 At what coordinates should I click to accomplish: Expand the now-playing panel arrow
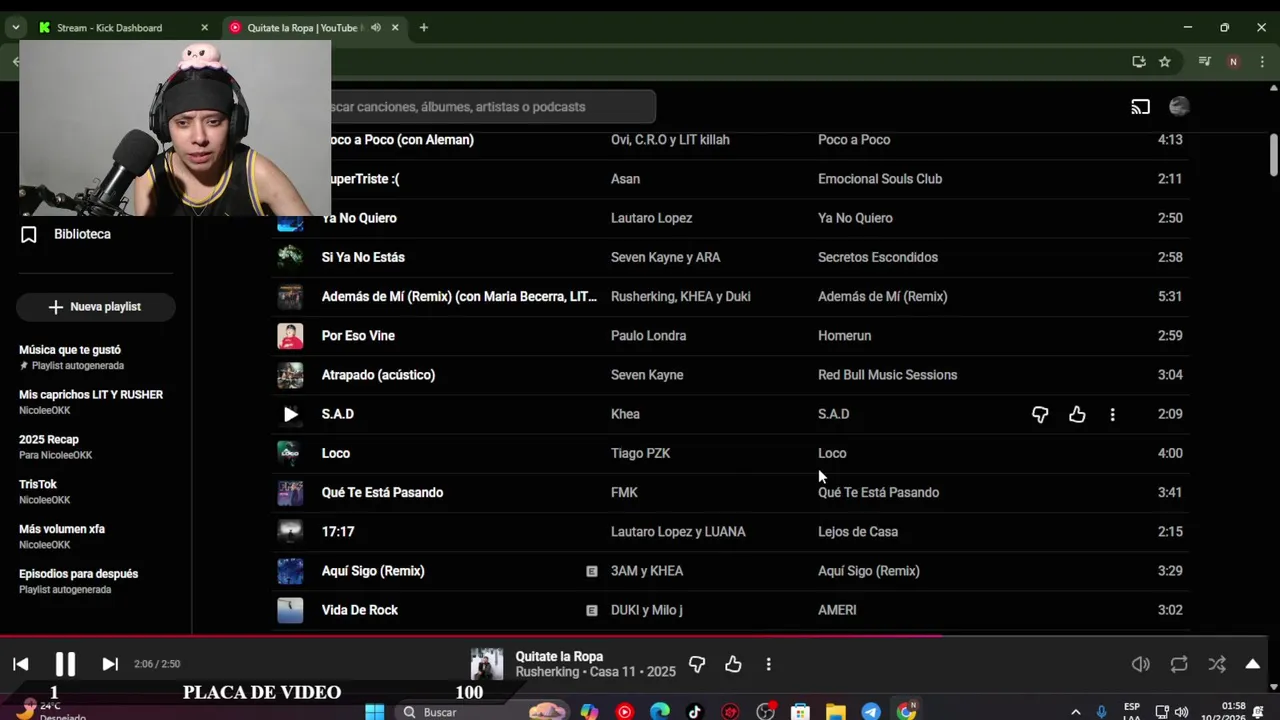[x=1252, y=664]
